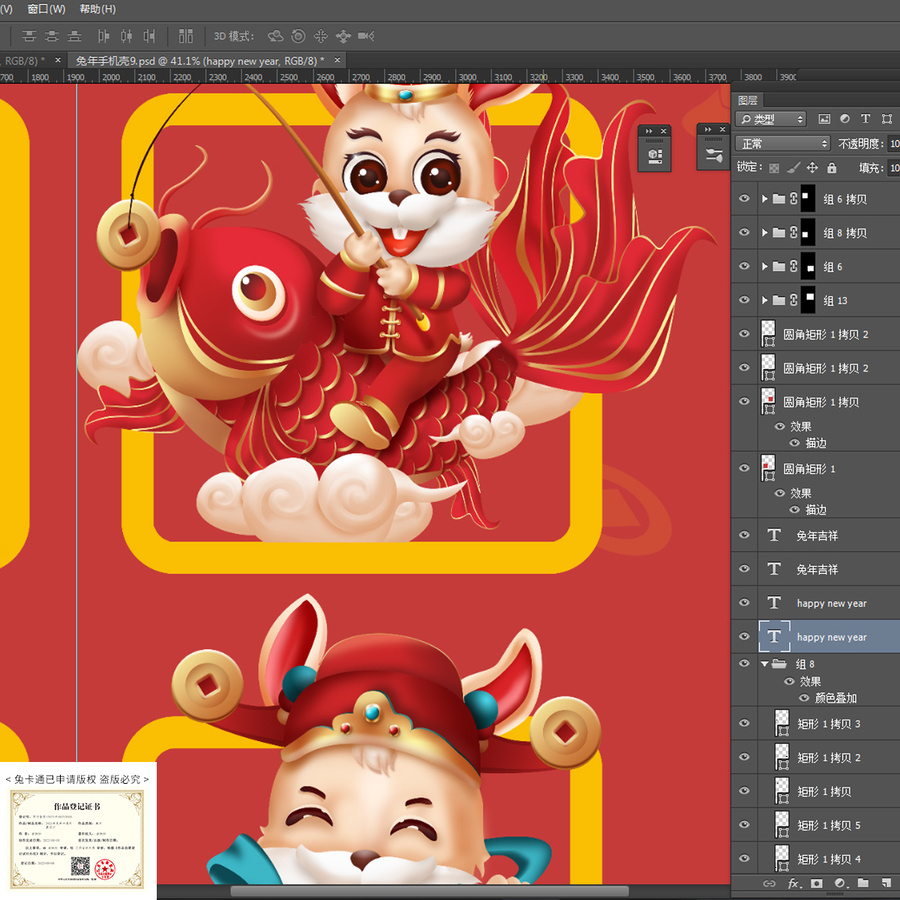The height and width of the screenshot is (900, 900).
Task: Toggle lock image pixels brush icon
Action: 793,168
